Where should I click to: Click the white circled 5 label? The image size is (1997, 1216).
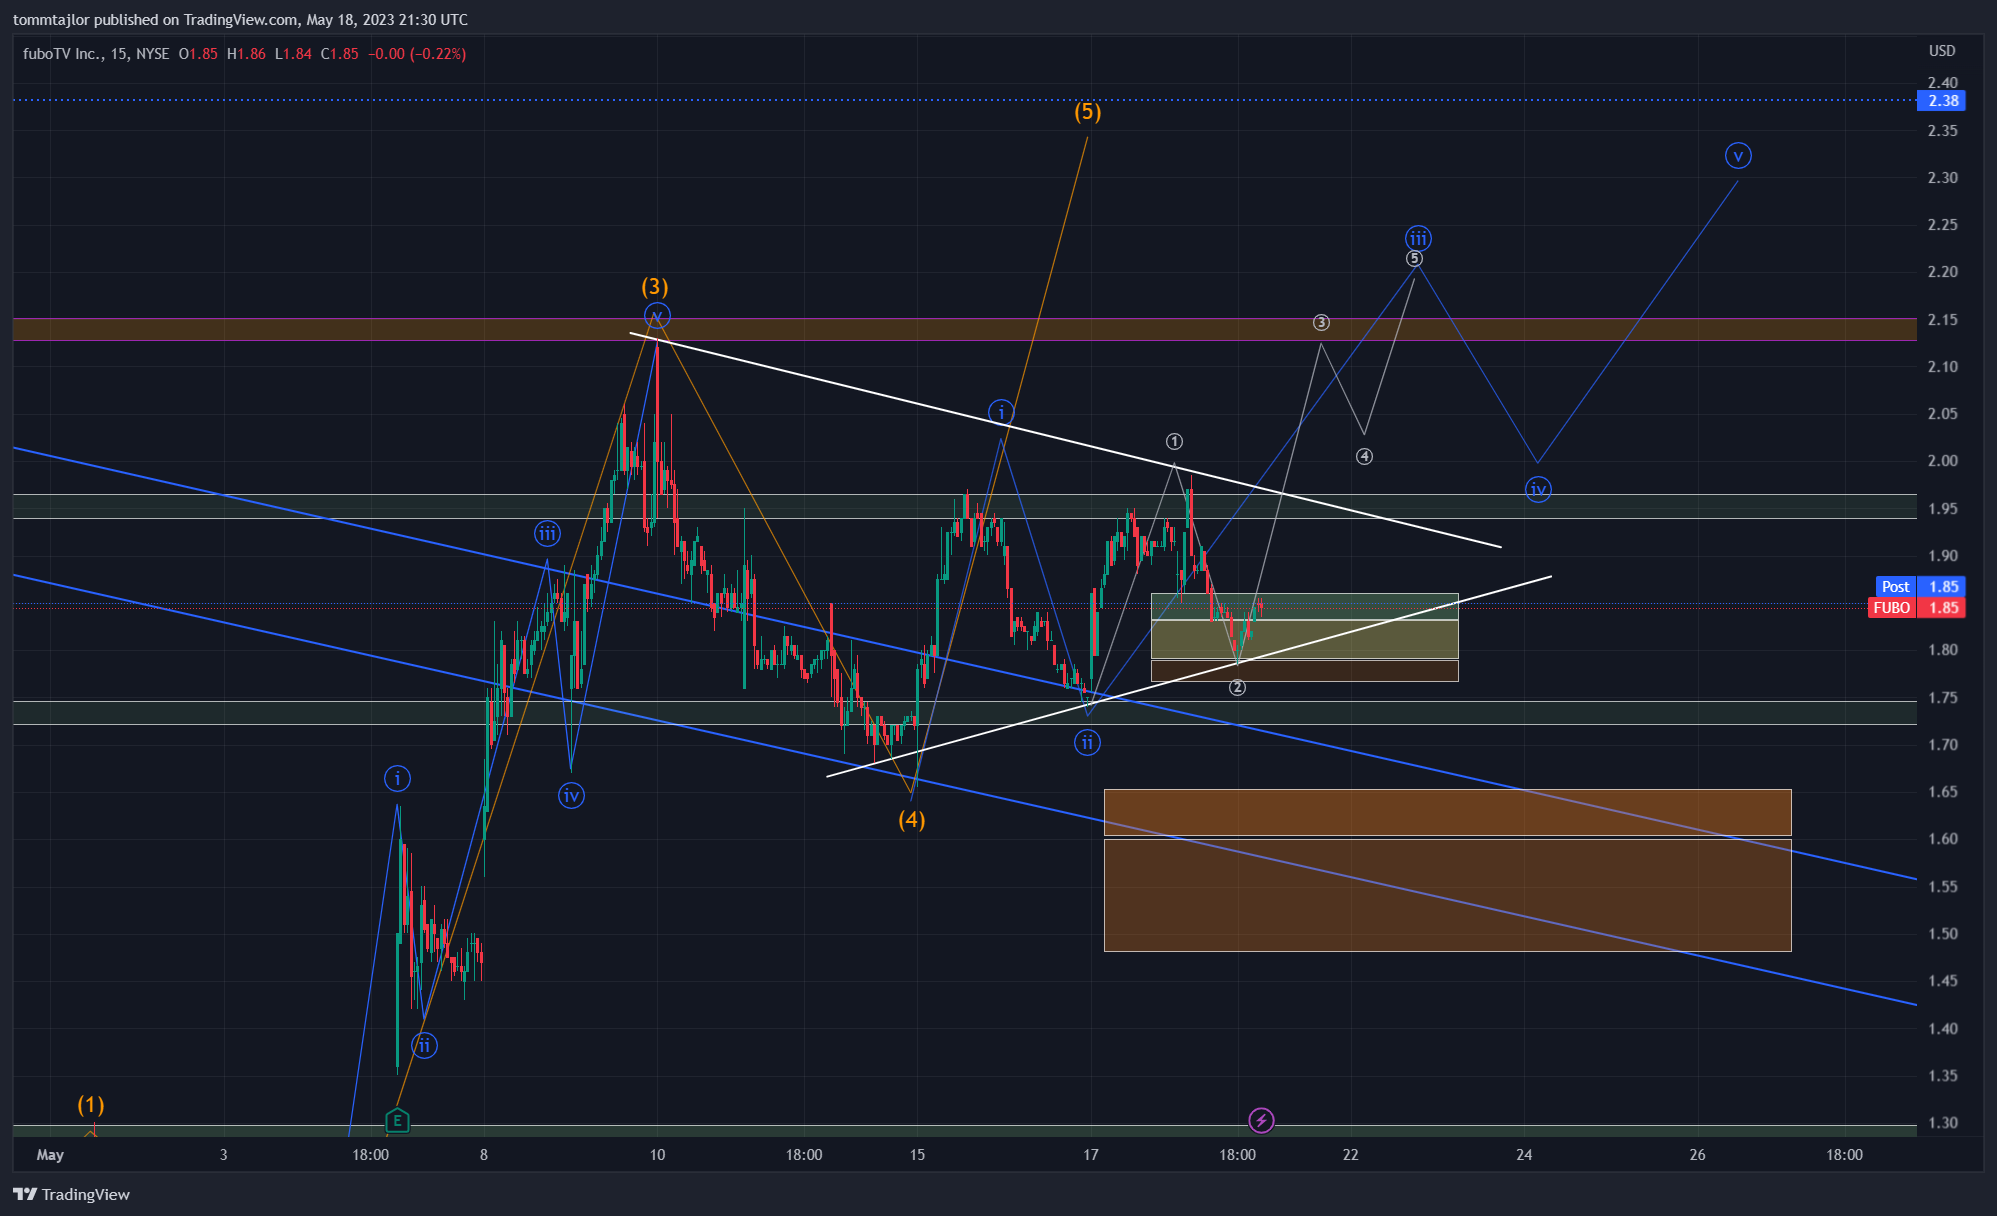tap(1414, 259)
